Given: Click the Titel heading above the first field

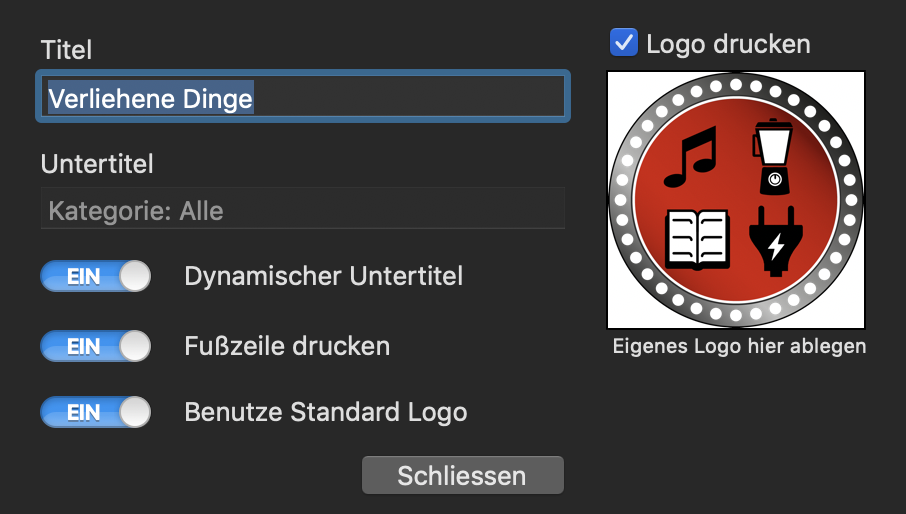Looking at the screenshot, I should (x=66, y=50).
